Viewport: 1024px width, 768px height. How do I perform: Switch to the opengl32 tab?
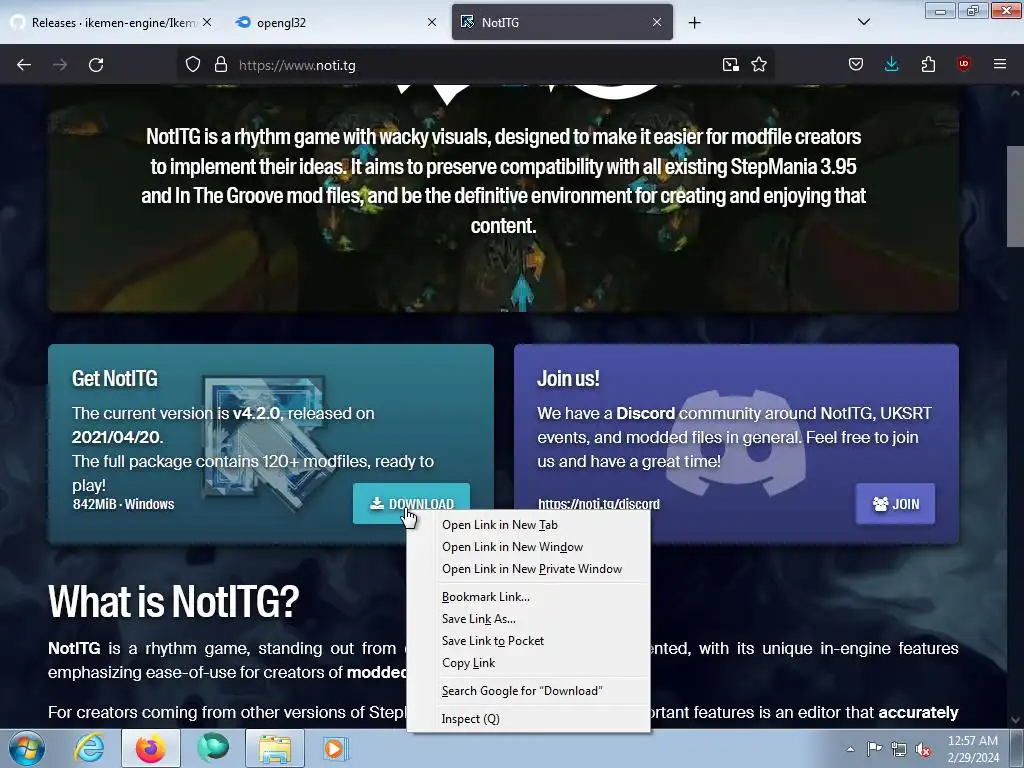click(335, 22)
